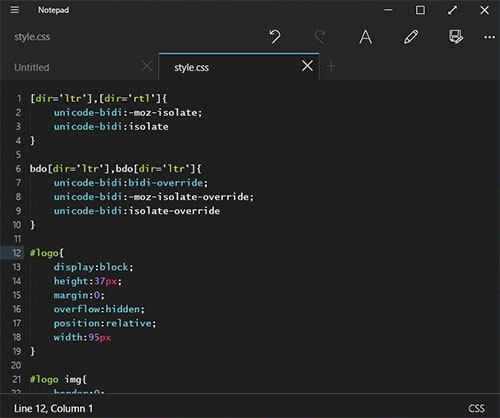Maximize the Notepad window
This screenshot has height=418, width=500.
click(420, 10)
